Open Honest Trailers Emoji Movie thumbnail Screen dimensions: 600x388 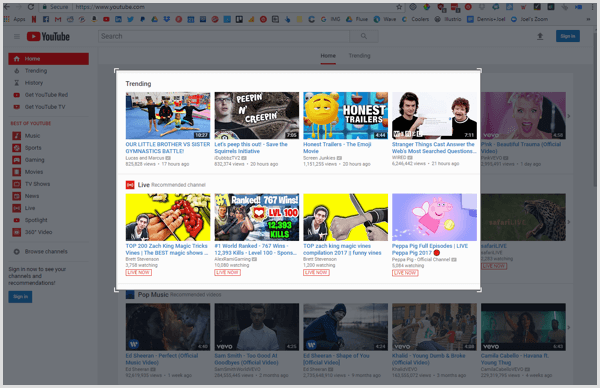click(346, 116)
